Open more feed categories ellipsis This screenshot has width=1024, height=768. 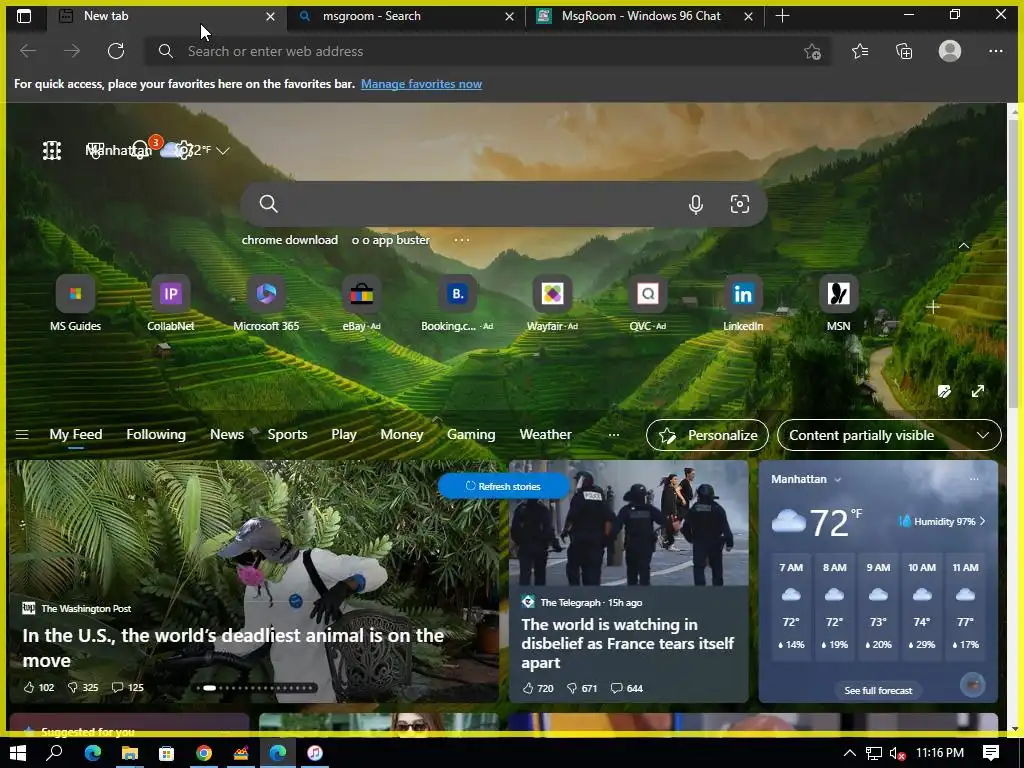[613, 434]
